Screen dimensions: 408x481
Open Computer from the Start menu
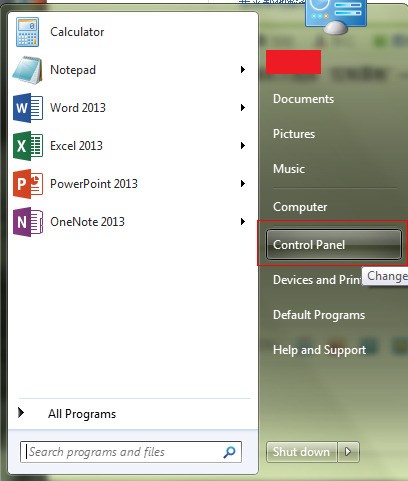coord(300,207)
